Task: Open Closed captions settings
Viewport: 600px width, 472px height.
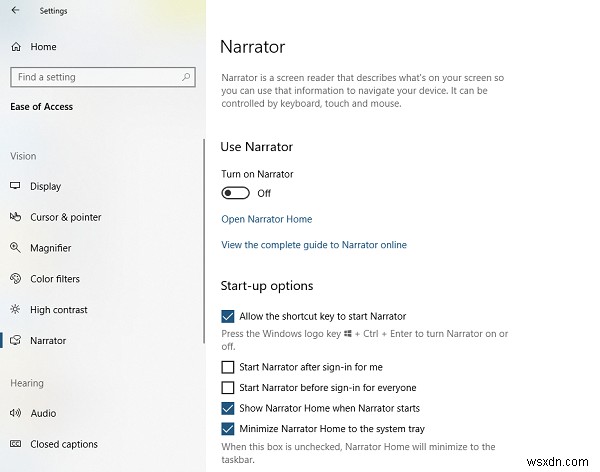Action: tap(64, 444)
